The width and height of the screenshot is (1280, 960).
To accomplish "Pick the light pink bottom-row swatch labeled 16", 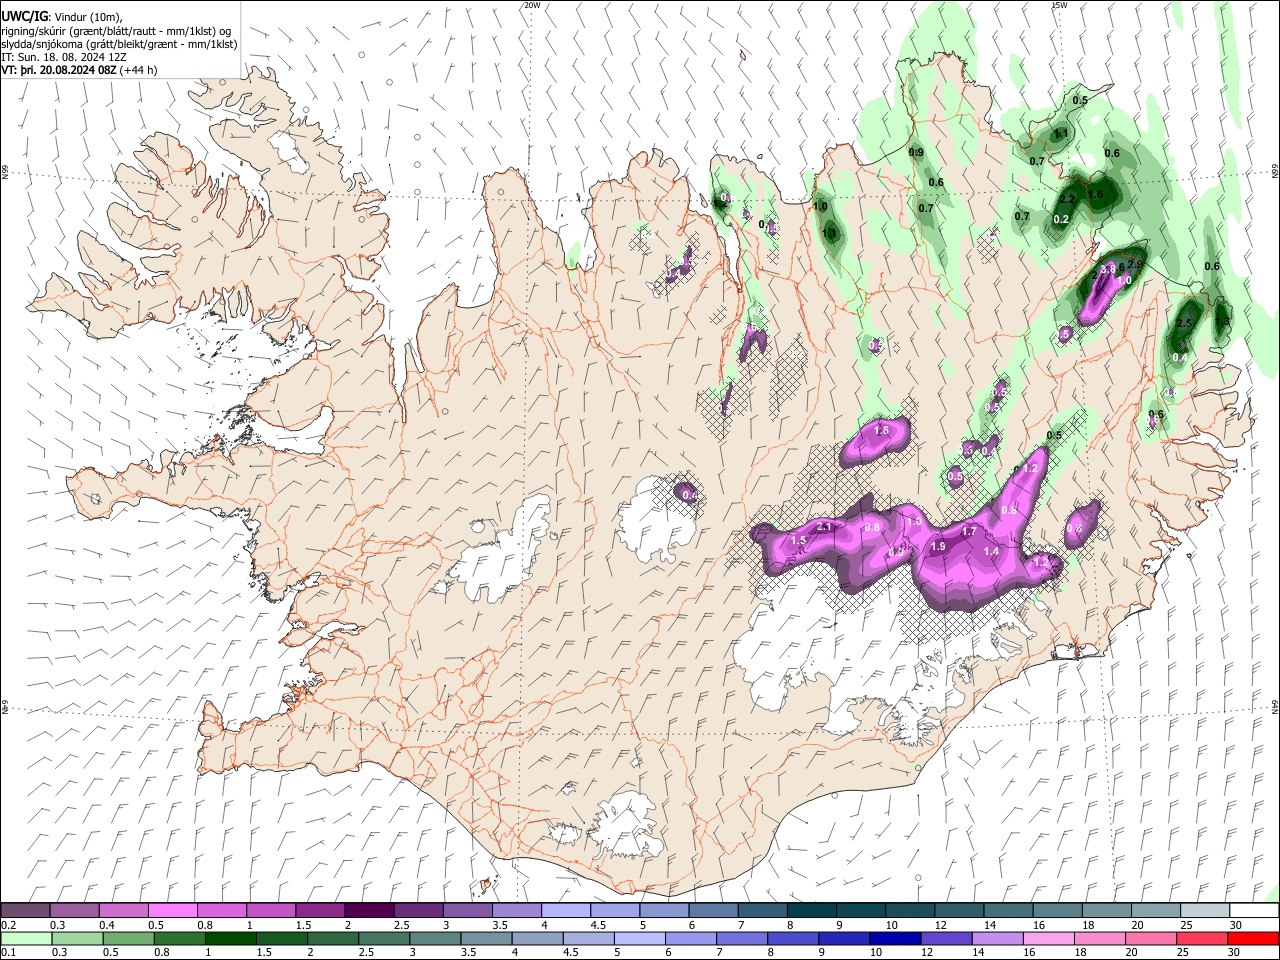I will click(x=1049, y=939).
